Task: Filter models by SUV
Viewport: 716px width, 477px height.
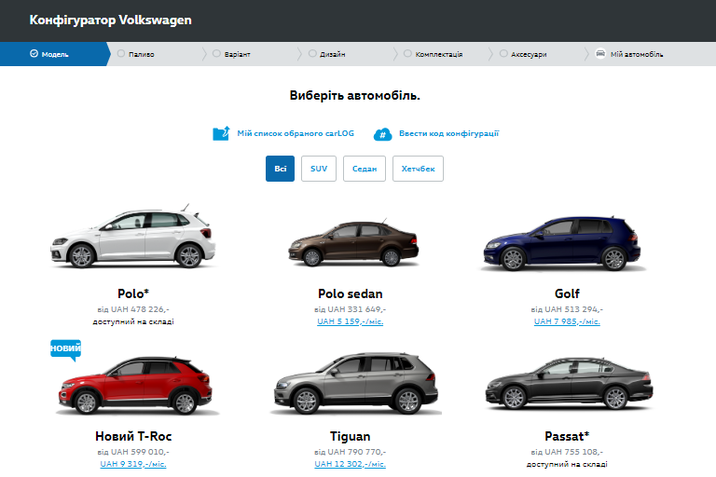Action: [x=319, y=168]
